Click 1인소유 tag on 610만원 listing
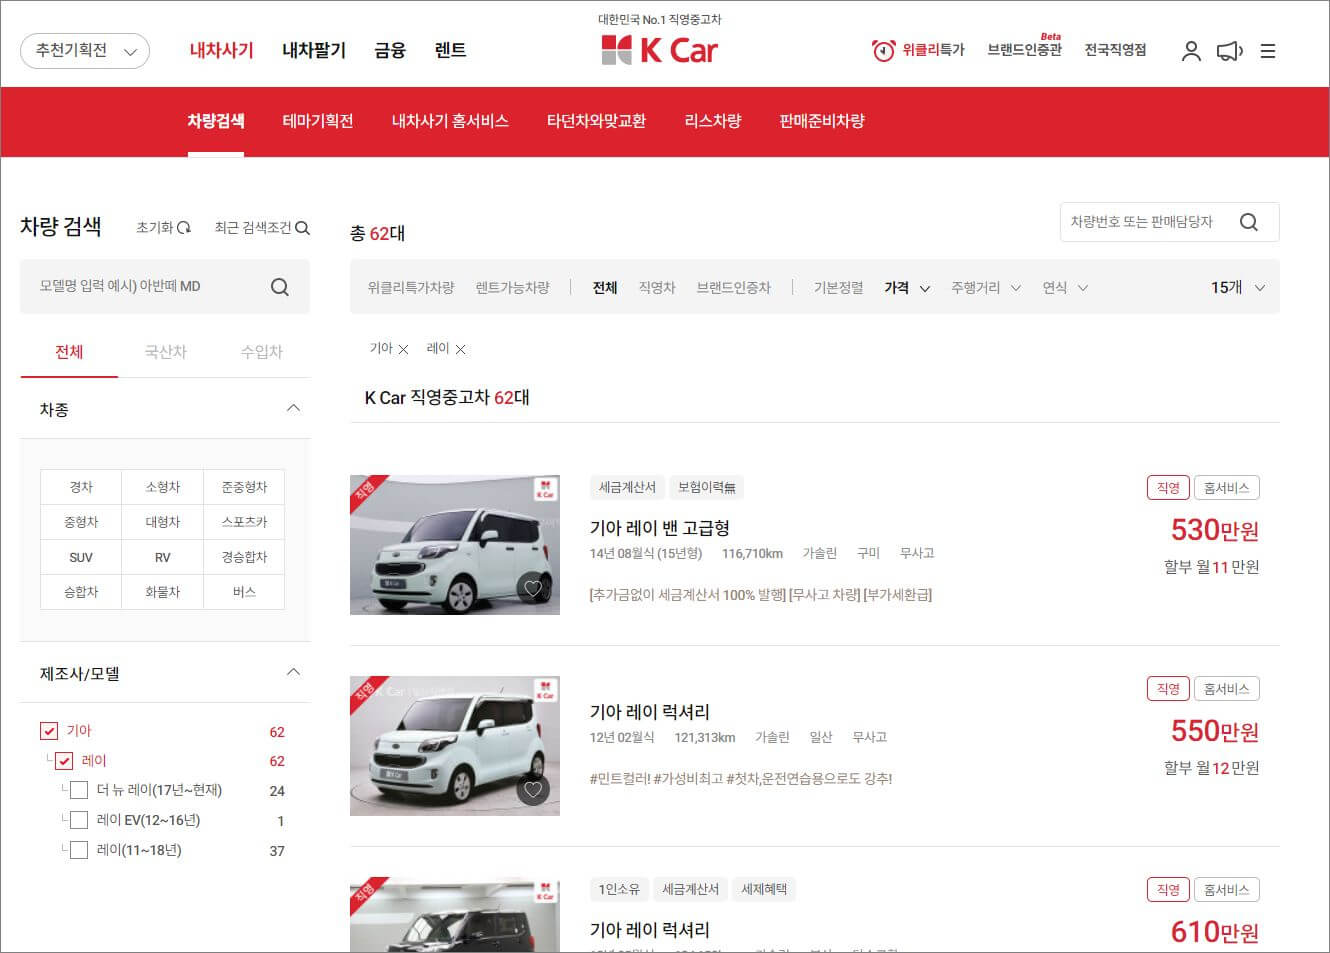Viewport: 1330px width, 953px height. 619,890
